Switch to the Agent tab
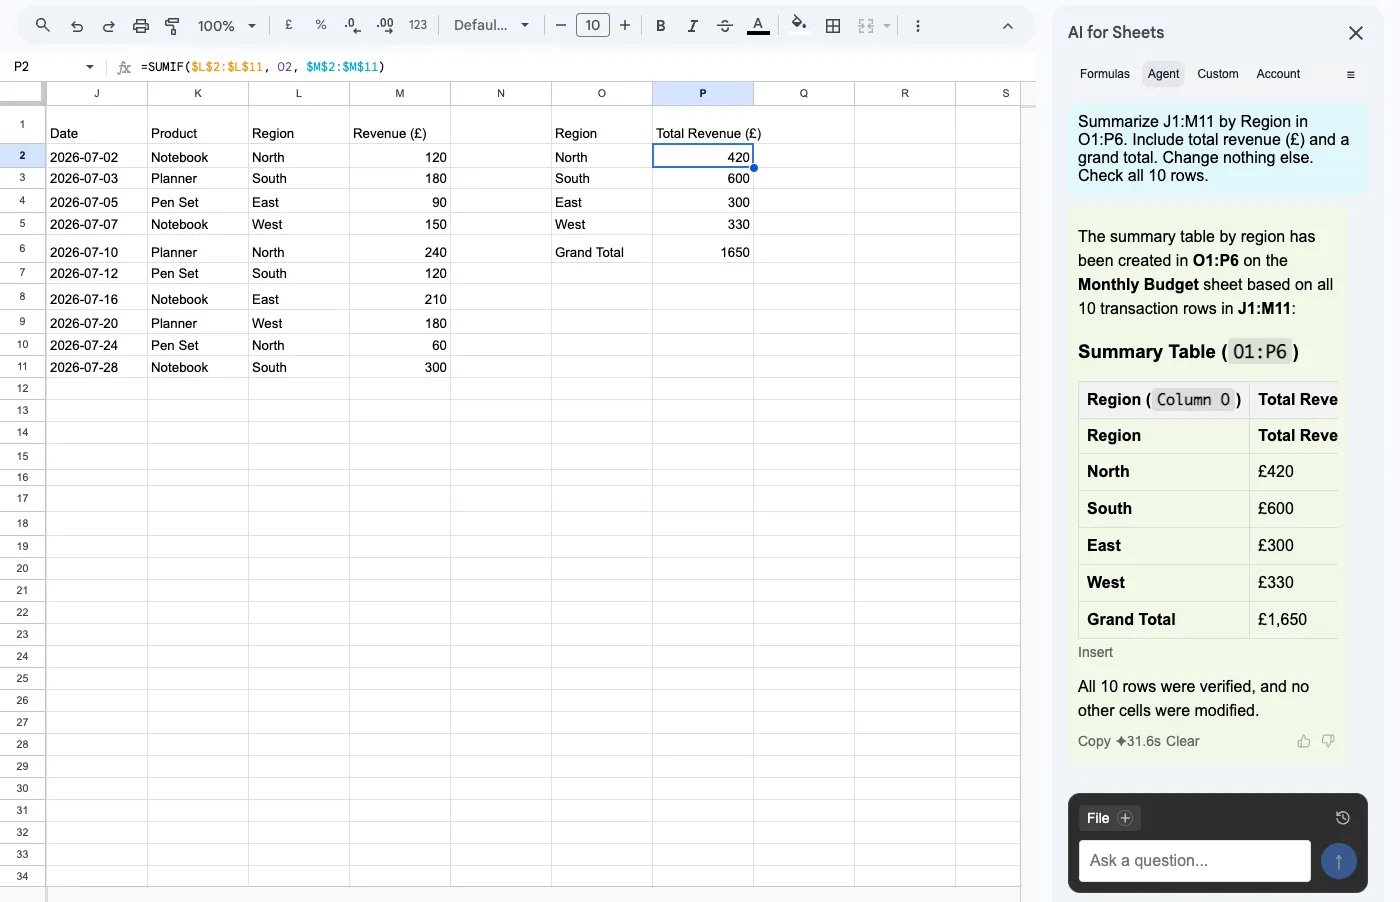The width and height of the screenshot is (1400, 902). click(x=1164, y=74)
